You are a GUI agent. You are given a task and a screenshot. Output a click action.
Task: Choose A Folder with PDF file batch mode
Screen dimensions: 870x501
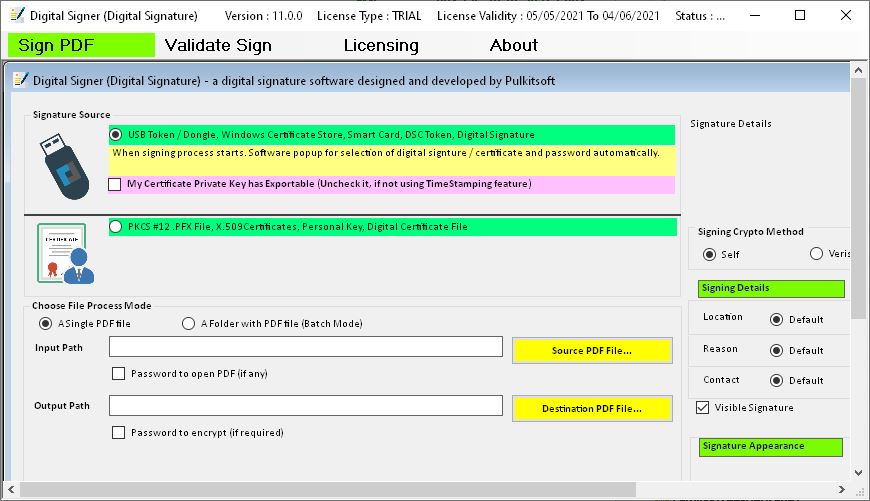pos(188,323)
